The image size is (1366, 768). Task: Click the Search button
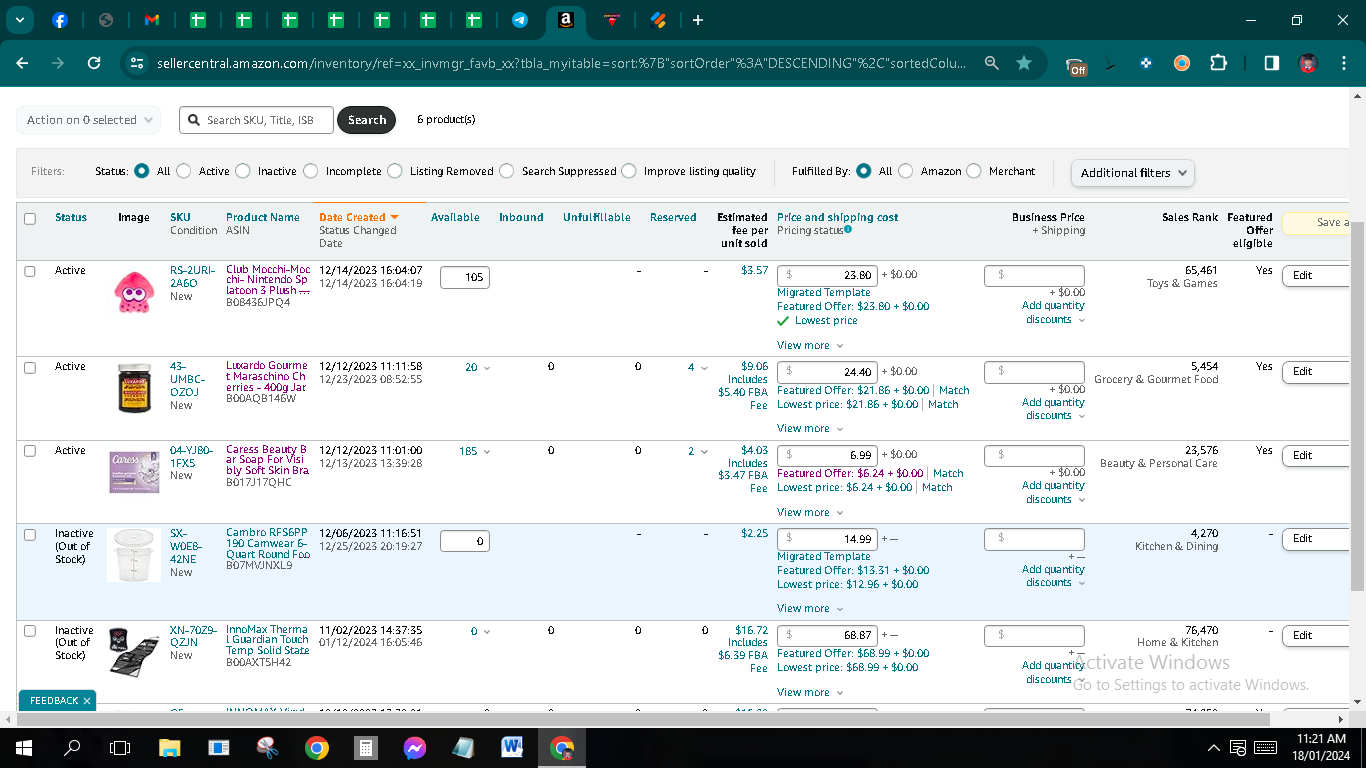tap(367, 120)
